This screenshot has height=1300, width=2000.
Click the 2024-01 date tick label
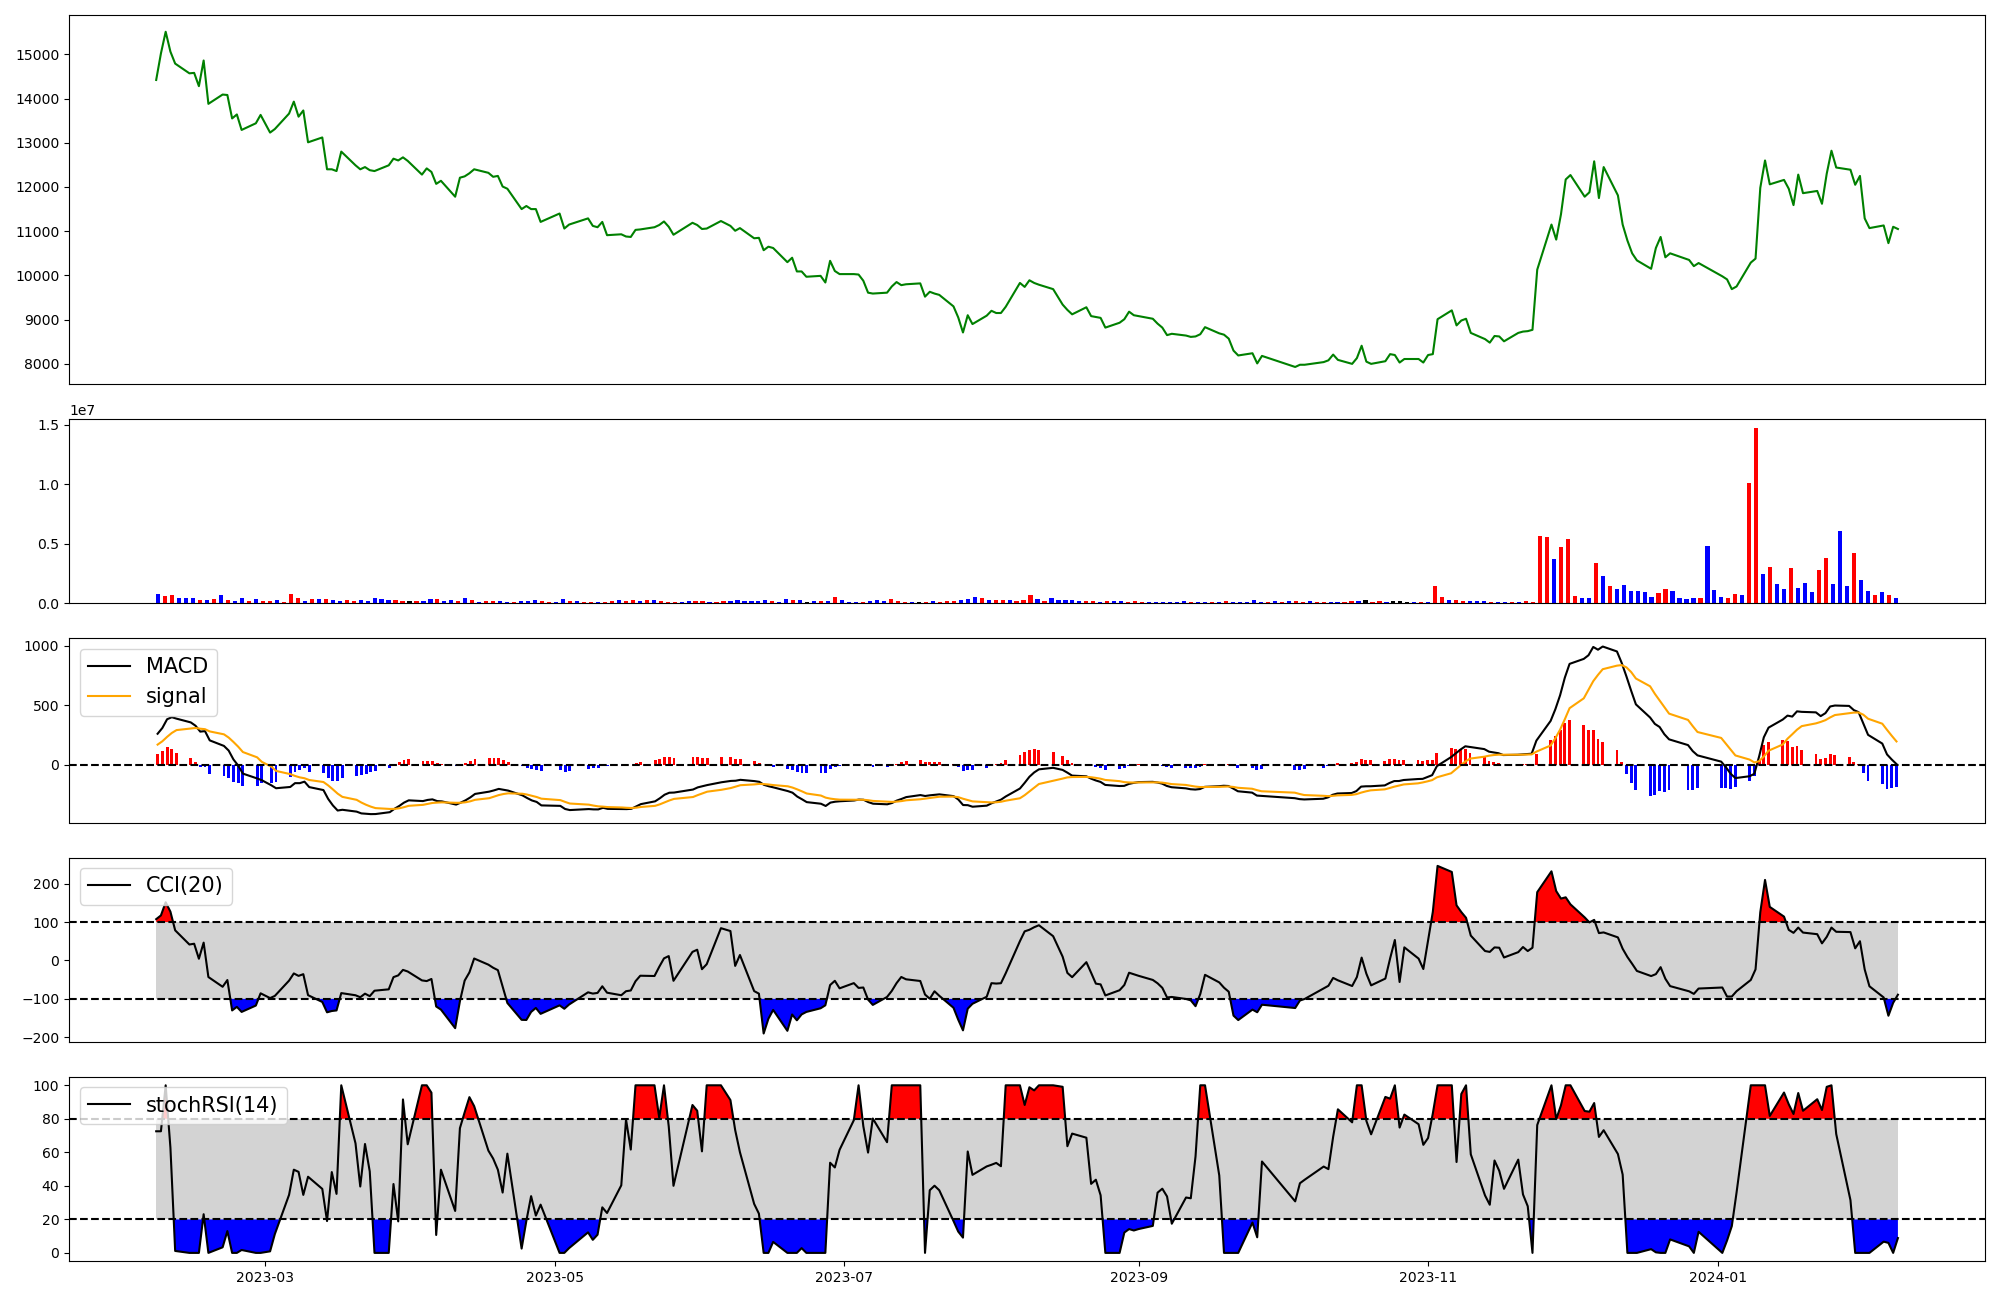pyautogui.click(x=1717, y=1277)
